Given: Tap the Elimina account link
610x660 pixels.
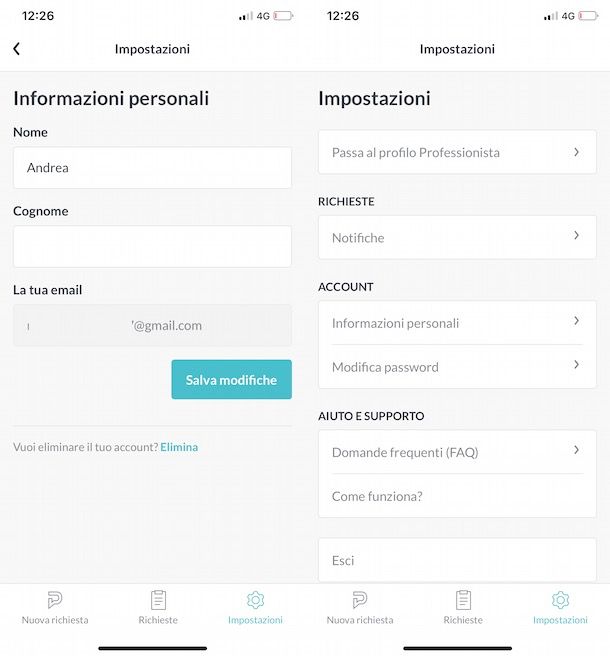Looking at the screenshot, I should coord(179,447).
